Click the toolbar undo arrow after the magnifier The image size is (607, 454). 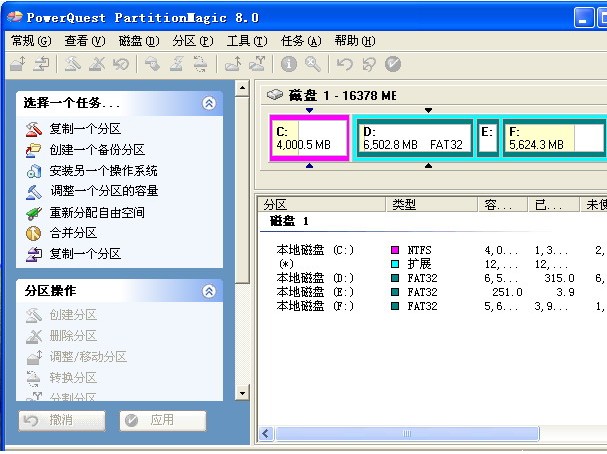click(344, 64)
